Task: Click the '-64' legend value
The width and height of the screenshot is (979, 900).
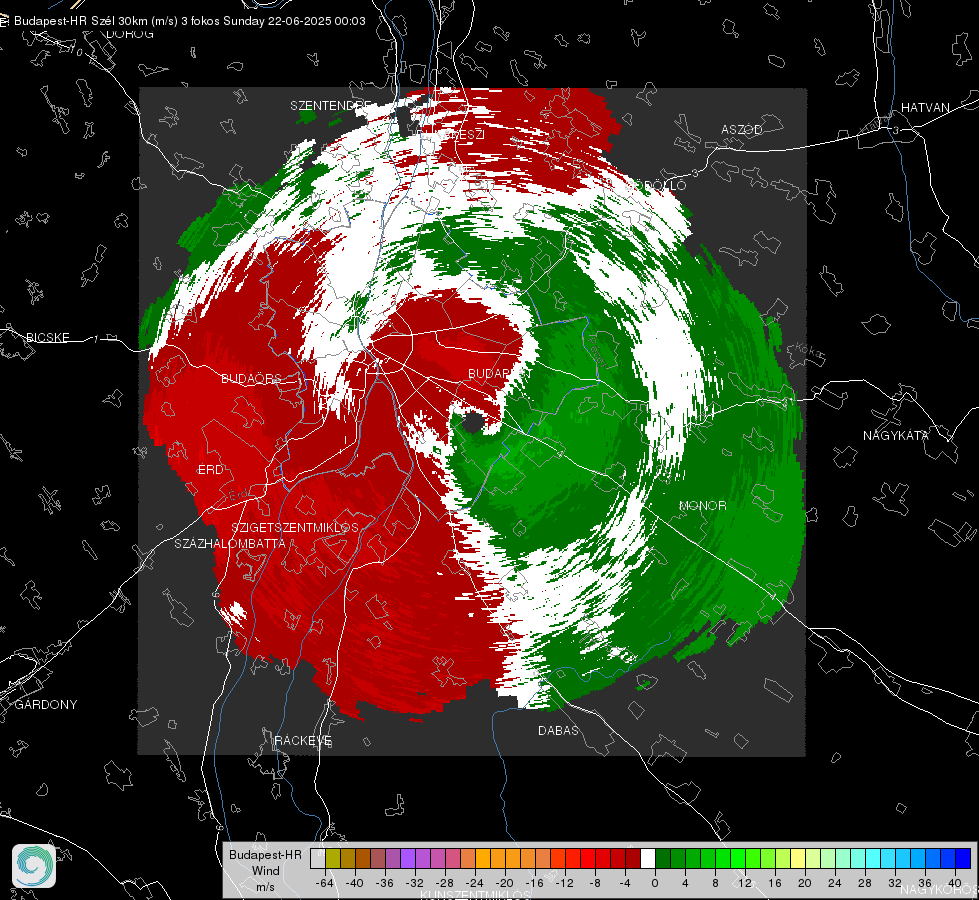Action: (325, 883)
